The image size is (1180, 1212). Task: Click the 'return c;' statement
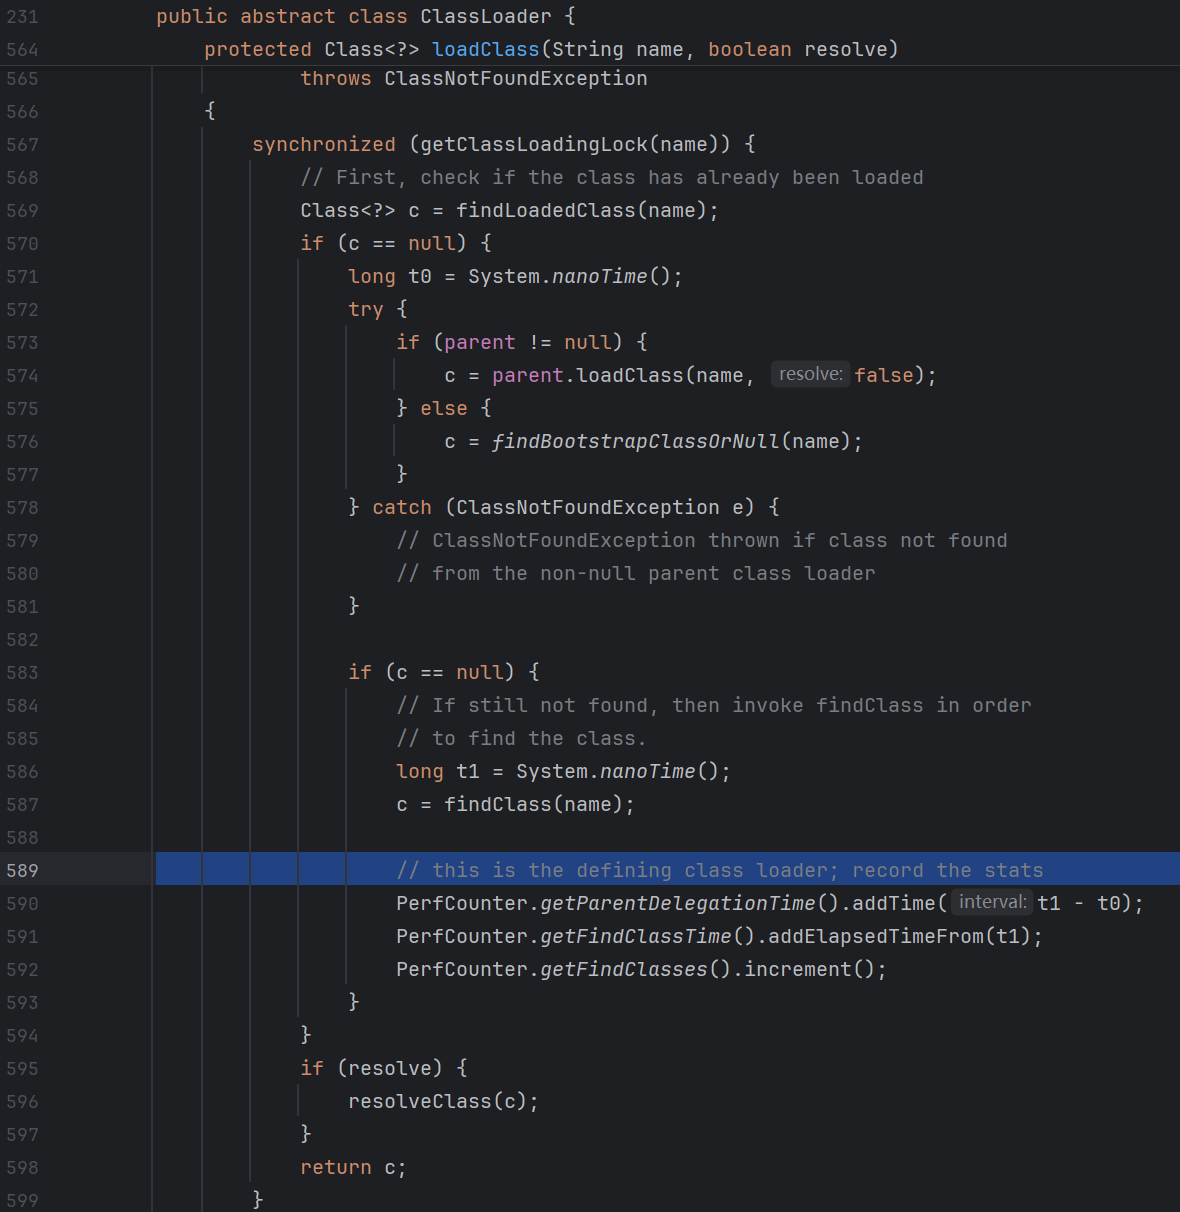tap(352, 1167)
